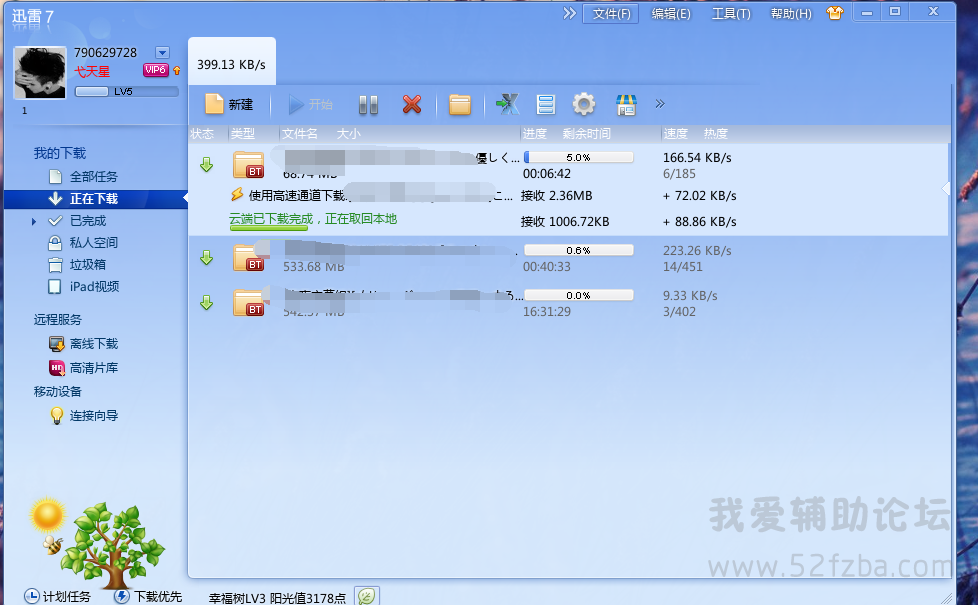This screenshot has height=605, width=978.
Task: Open 已完成 completed list
Action: (87, 221)
